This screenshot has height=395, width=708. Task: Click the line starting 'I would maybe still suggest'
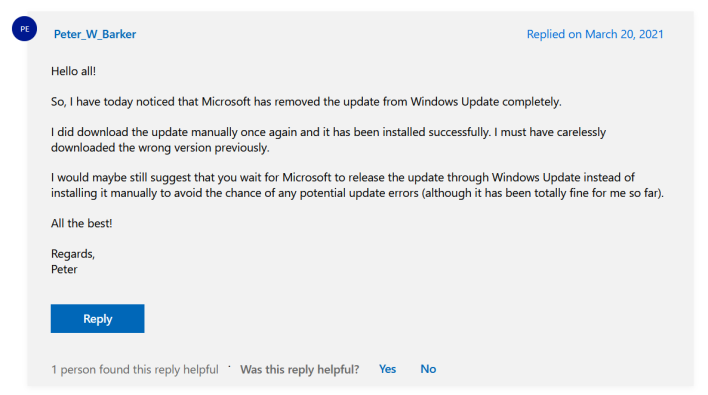click(x=343, y=177)
